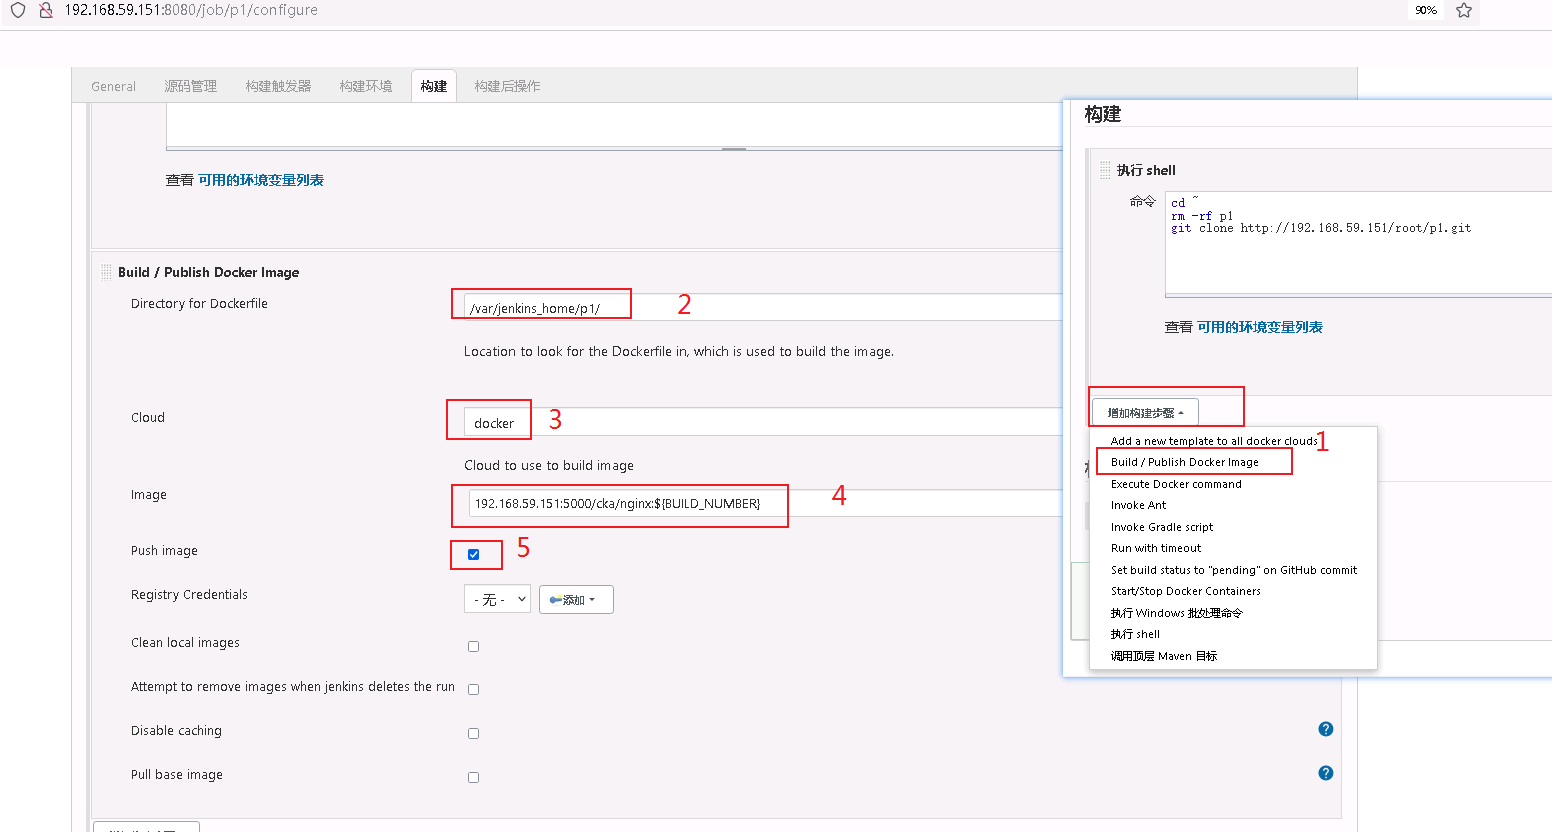
Task: Open the 构建触发器 tab
Action: coord(278,86)
